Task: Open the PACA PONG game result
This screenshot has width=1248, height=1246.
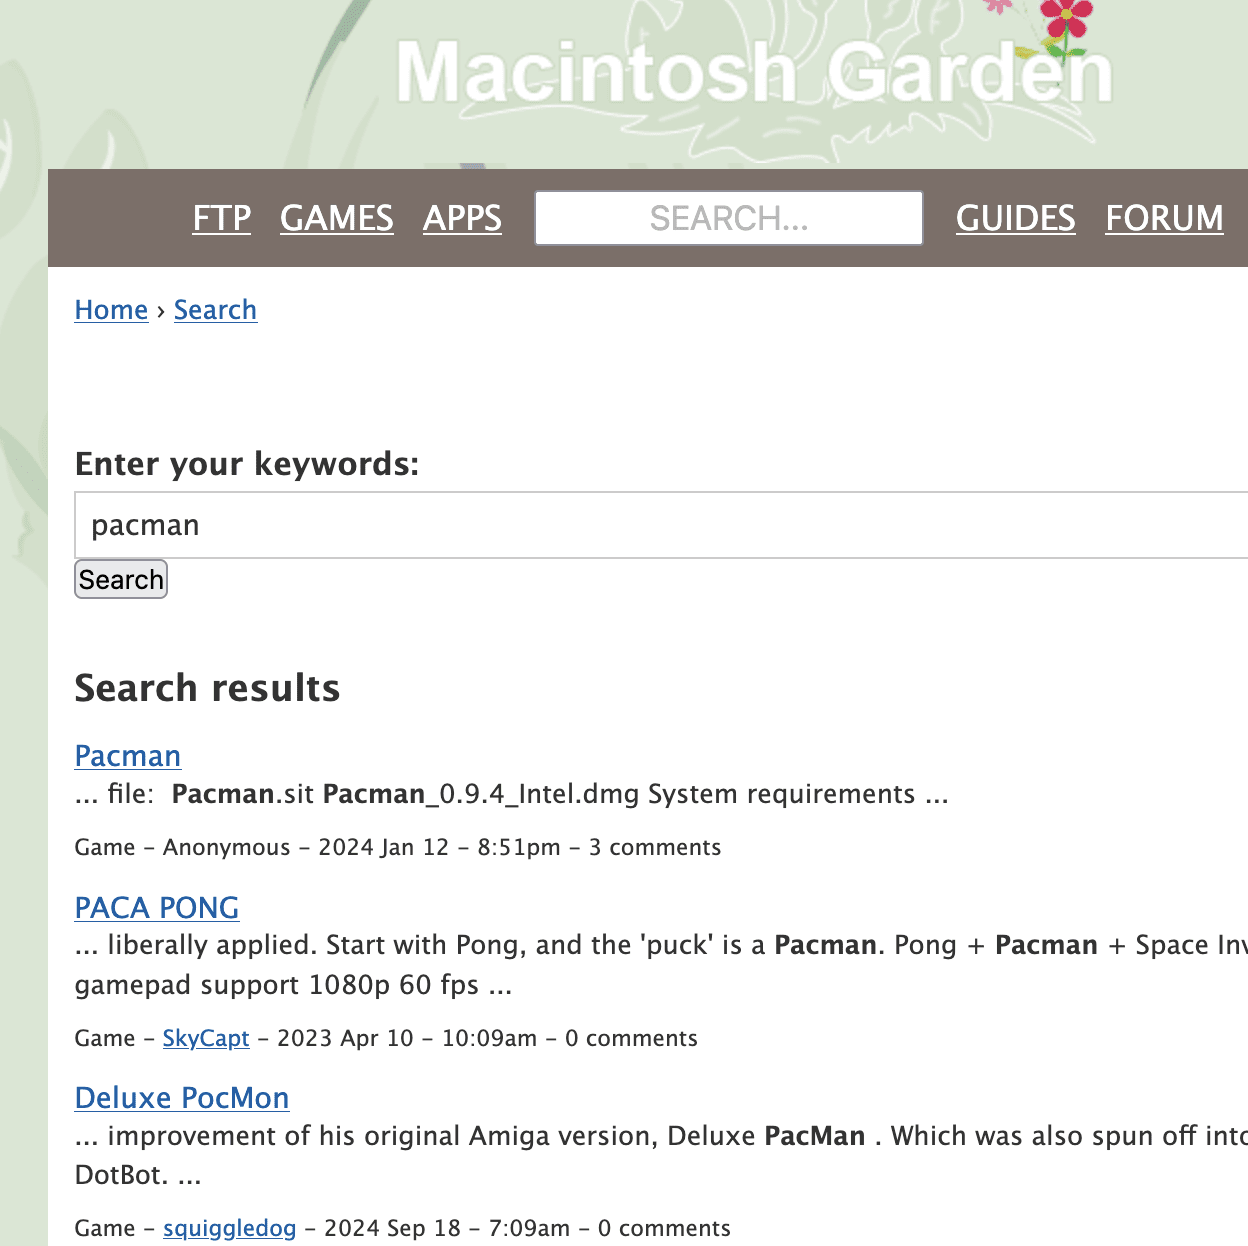Action: [x=157, y=908]
